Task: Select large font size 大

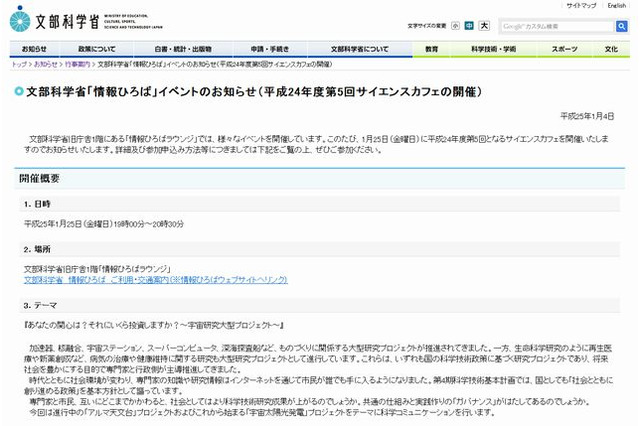Action: (x=484, y=26)
